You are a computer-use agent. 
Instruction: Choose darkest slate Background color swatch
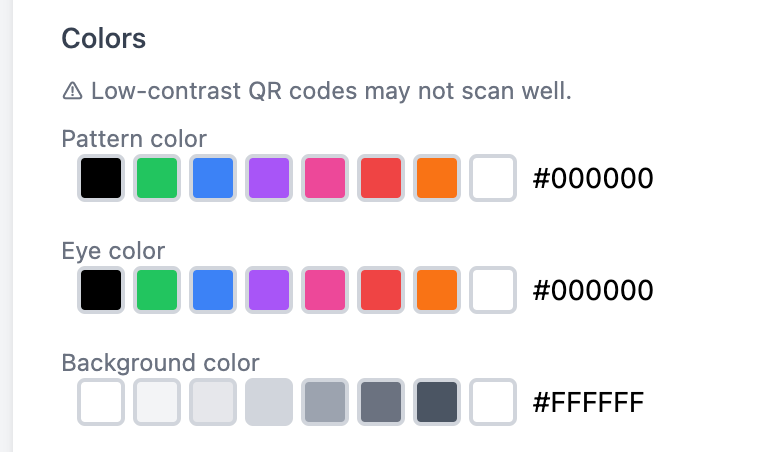coord(437,402)
